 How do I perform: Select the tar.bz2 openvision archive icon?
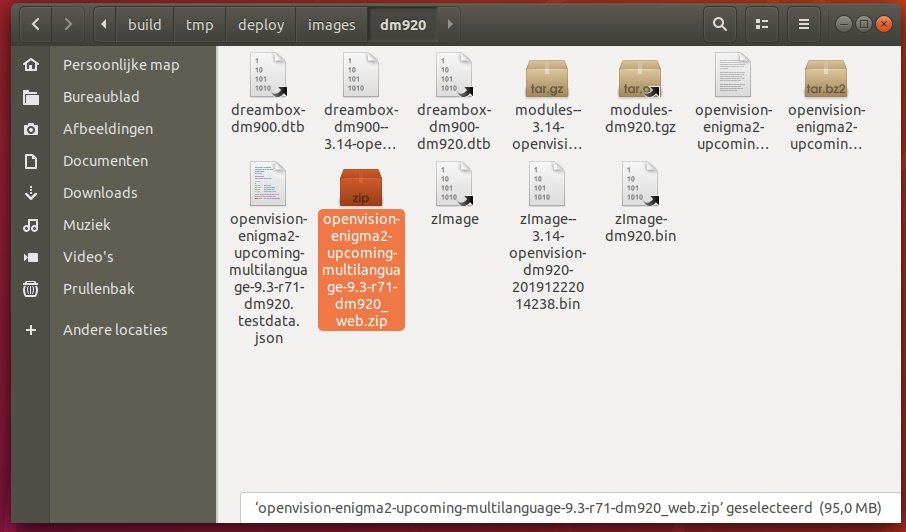coord(826,76)
